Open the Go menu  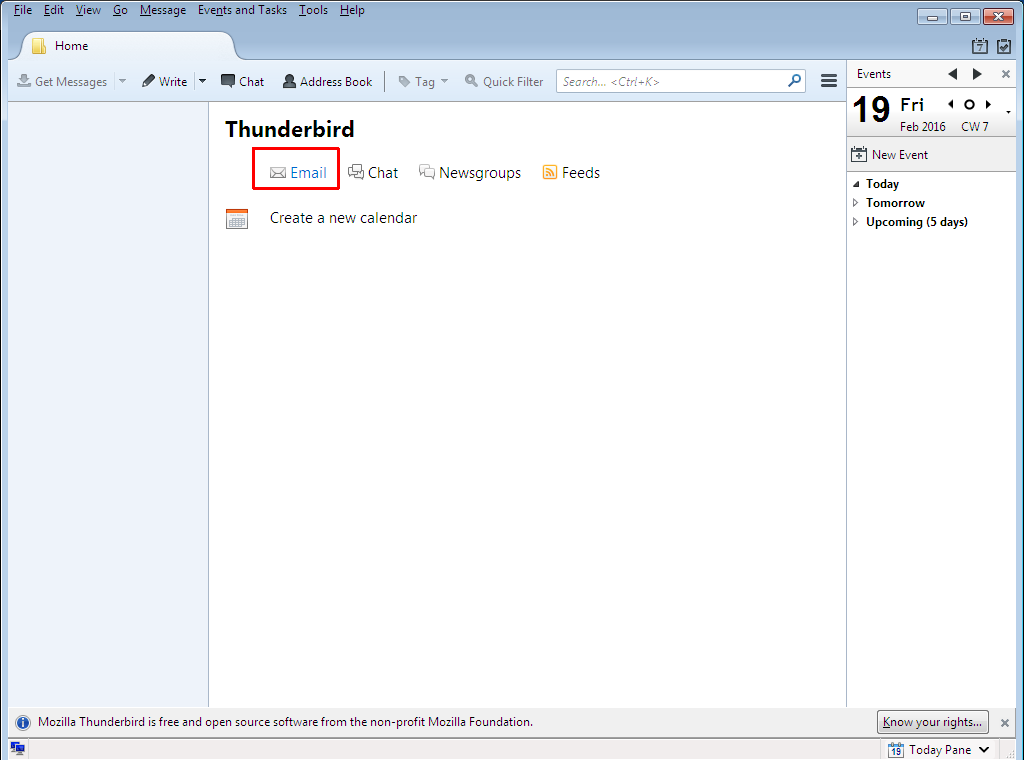(x=120, y=10)
